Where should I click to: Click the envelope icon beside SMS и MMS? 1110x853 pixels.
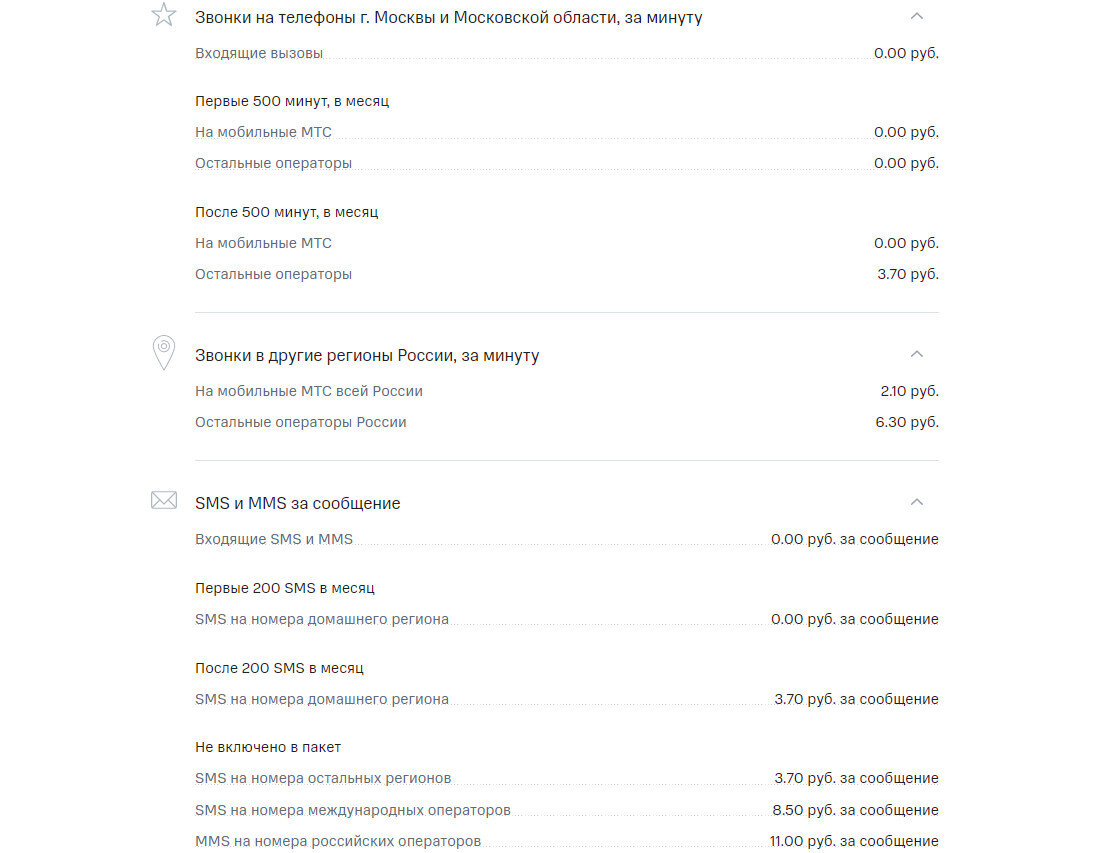pyautogui.click(x=164, y=500)
